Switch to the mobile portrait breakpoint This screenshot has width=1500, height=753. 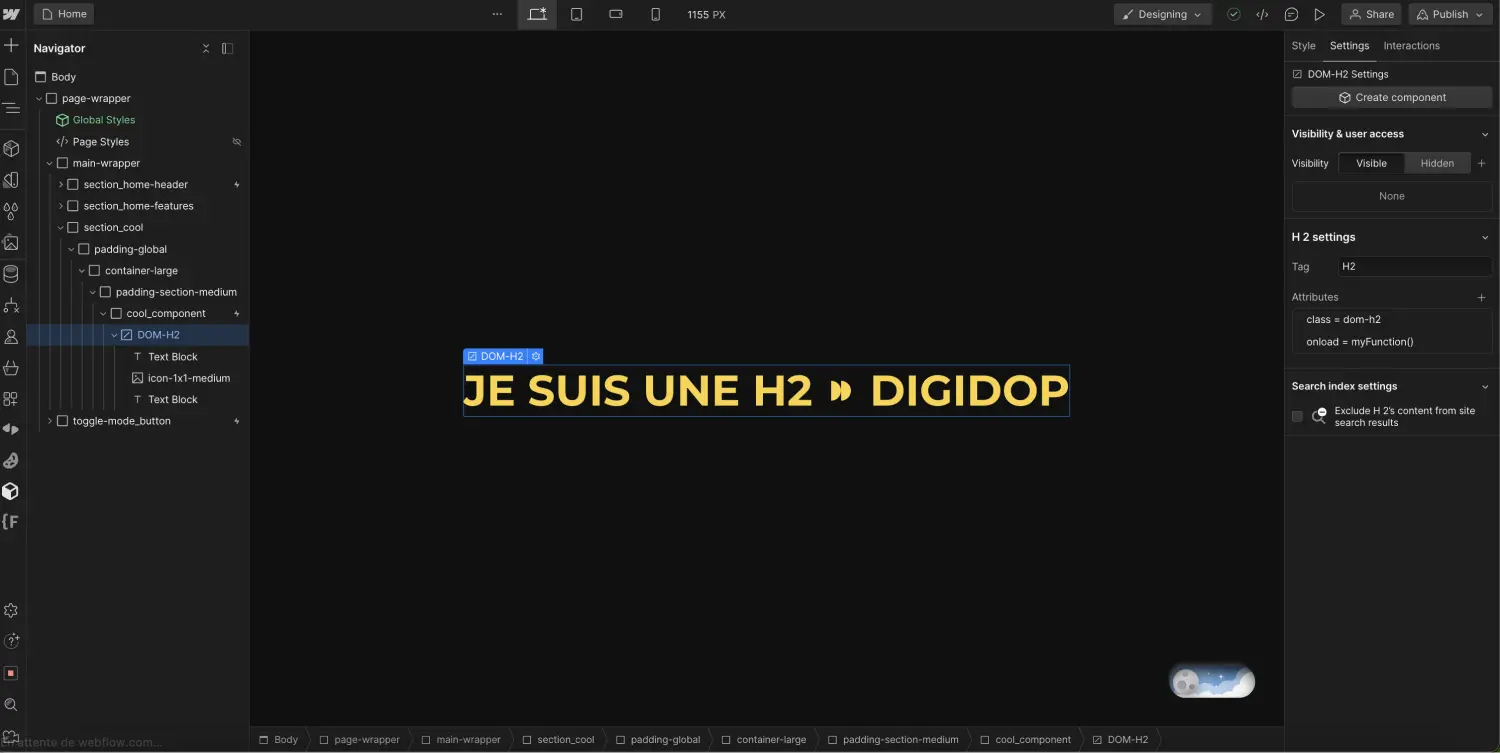point(655,14)
